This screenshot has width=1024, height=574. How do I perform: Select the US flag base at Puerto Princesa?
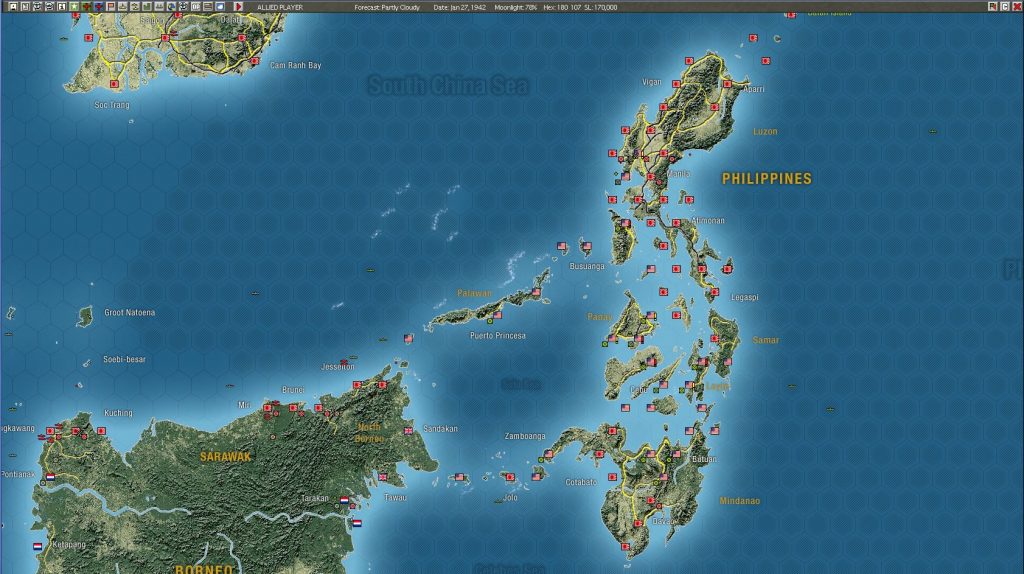pyautogui.click(x=498, y=315)
